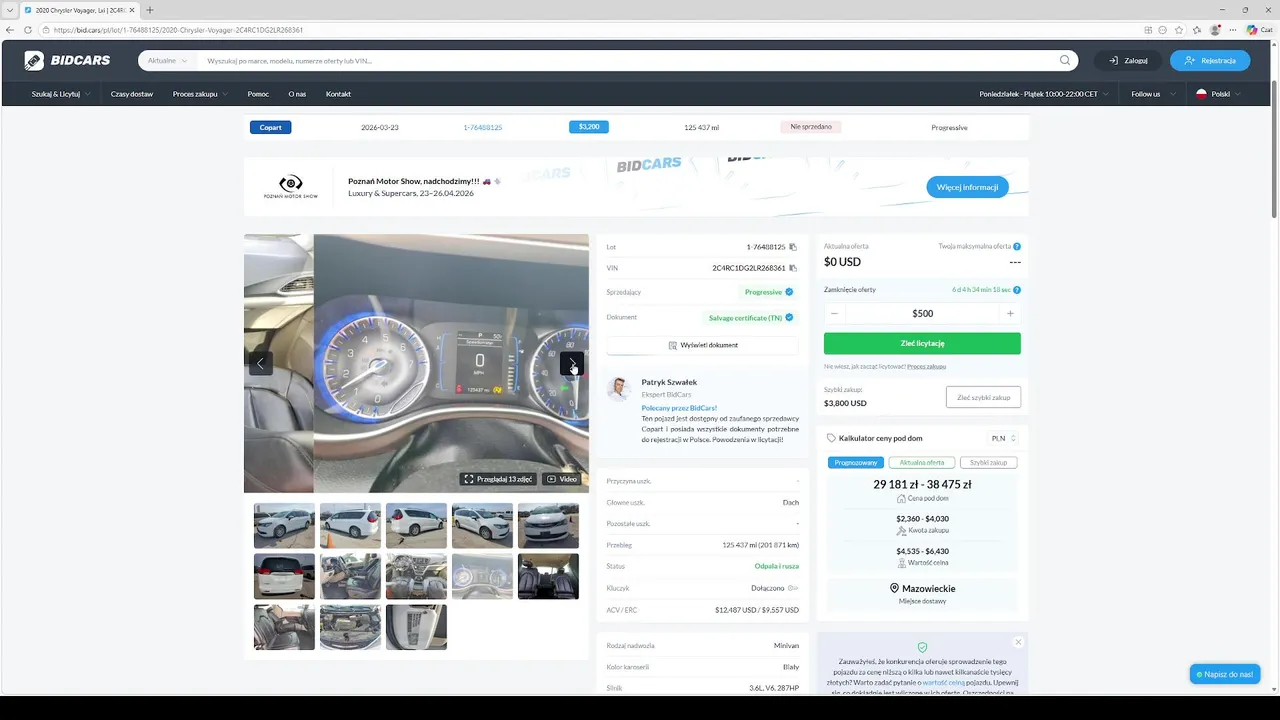The height and width of the screenshot is (720, 1280).
Task: Add page to browser favorites star
Action: tap(1180, 30)
